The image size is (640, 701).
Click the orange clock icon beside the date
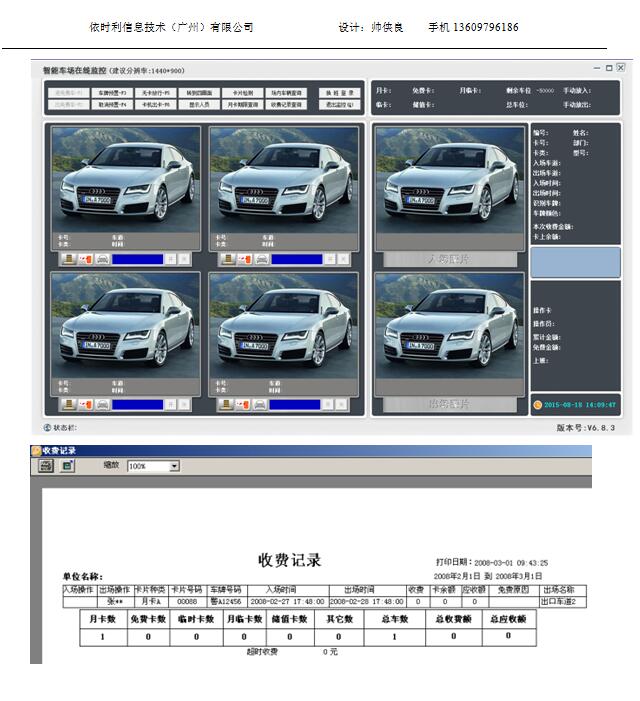[537, 405]
